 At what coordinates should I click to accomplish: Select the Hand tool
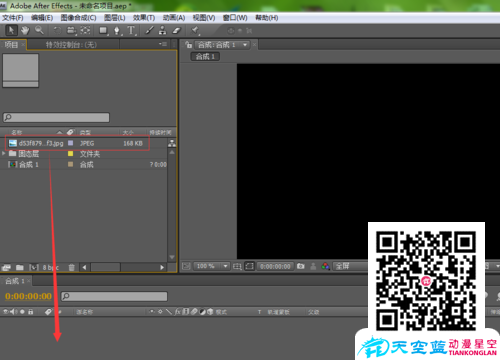click(25, 31)
